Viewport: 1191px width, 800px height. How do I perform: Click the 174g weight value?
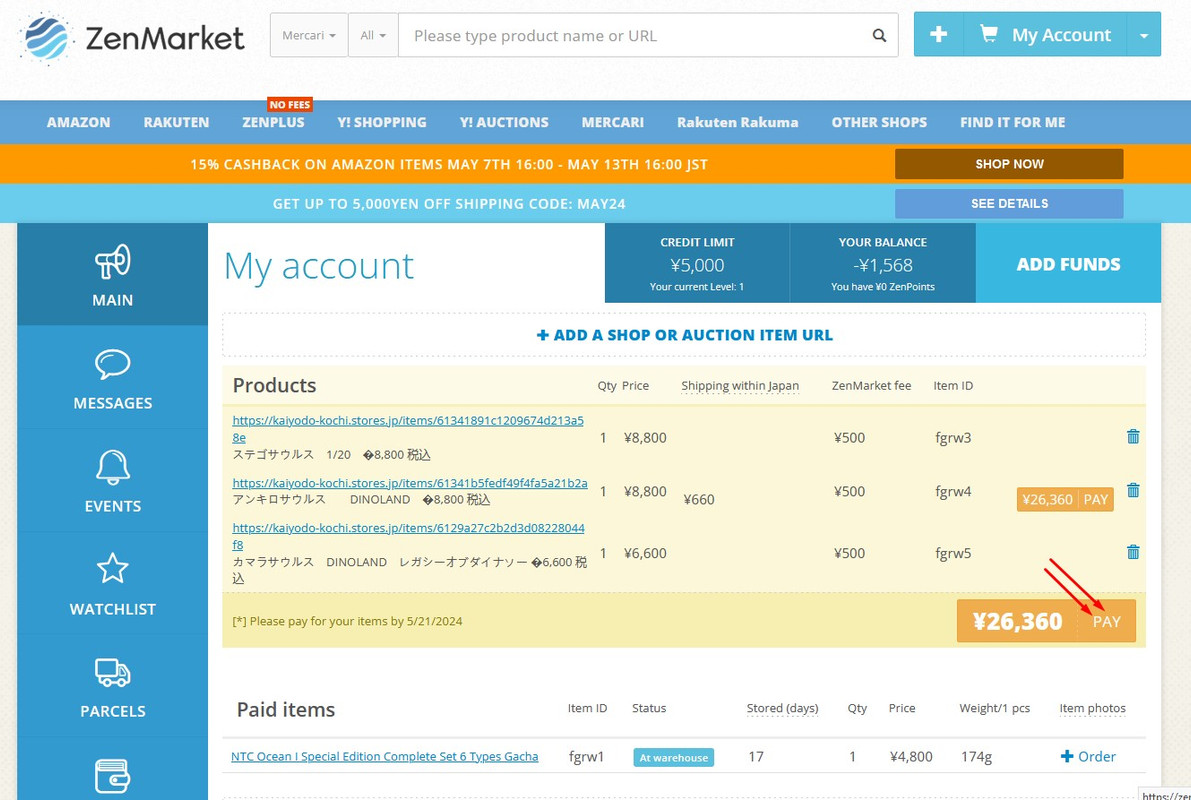(976, 757)
